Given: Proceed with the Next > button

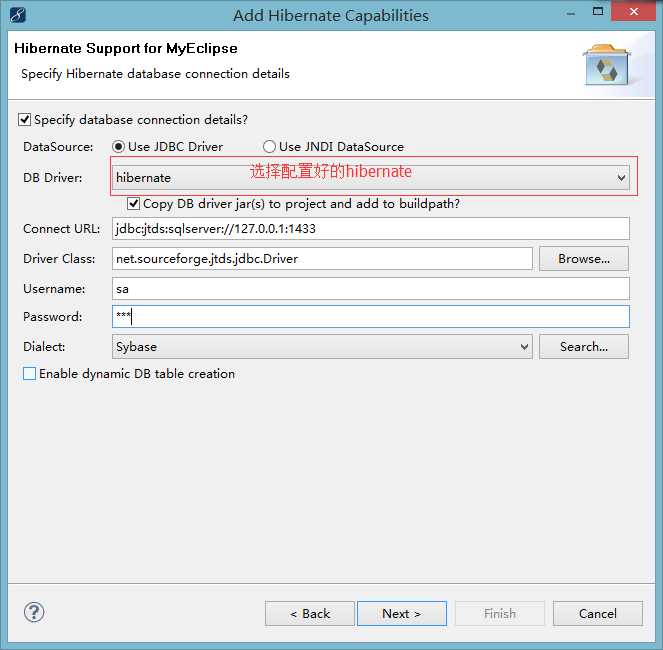Looking at the screenshot, I should coord(402,614).
